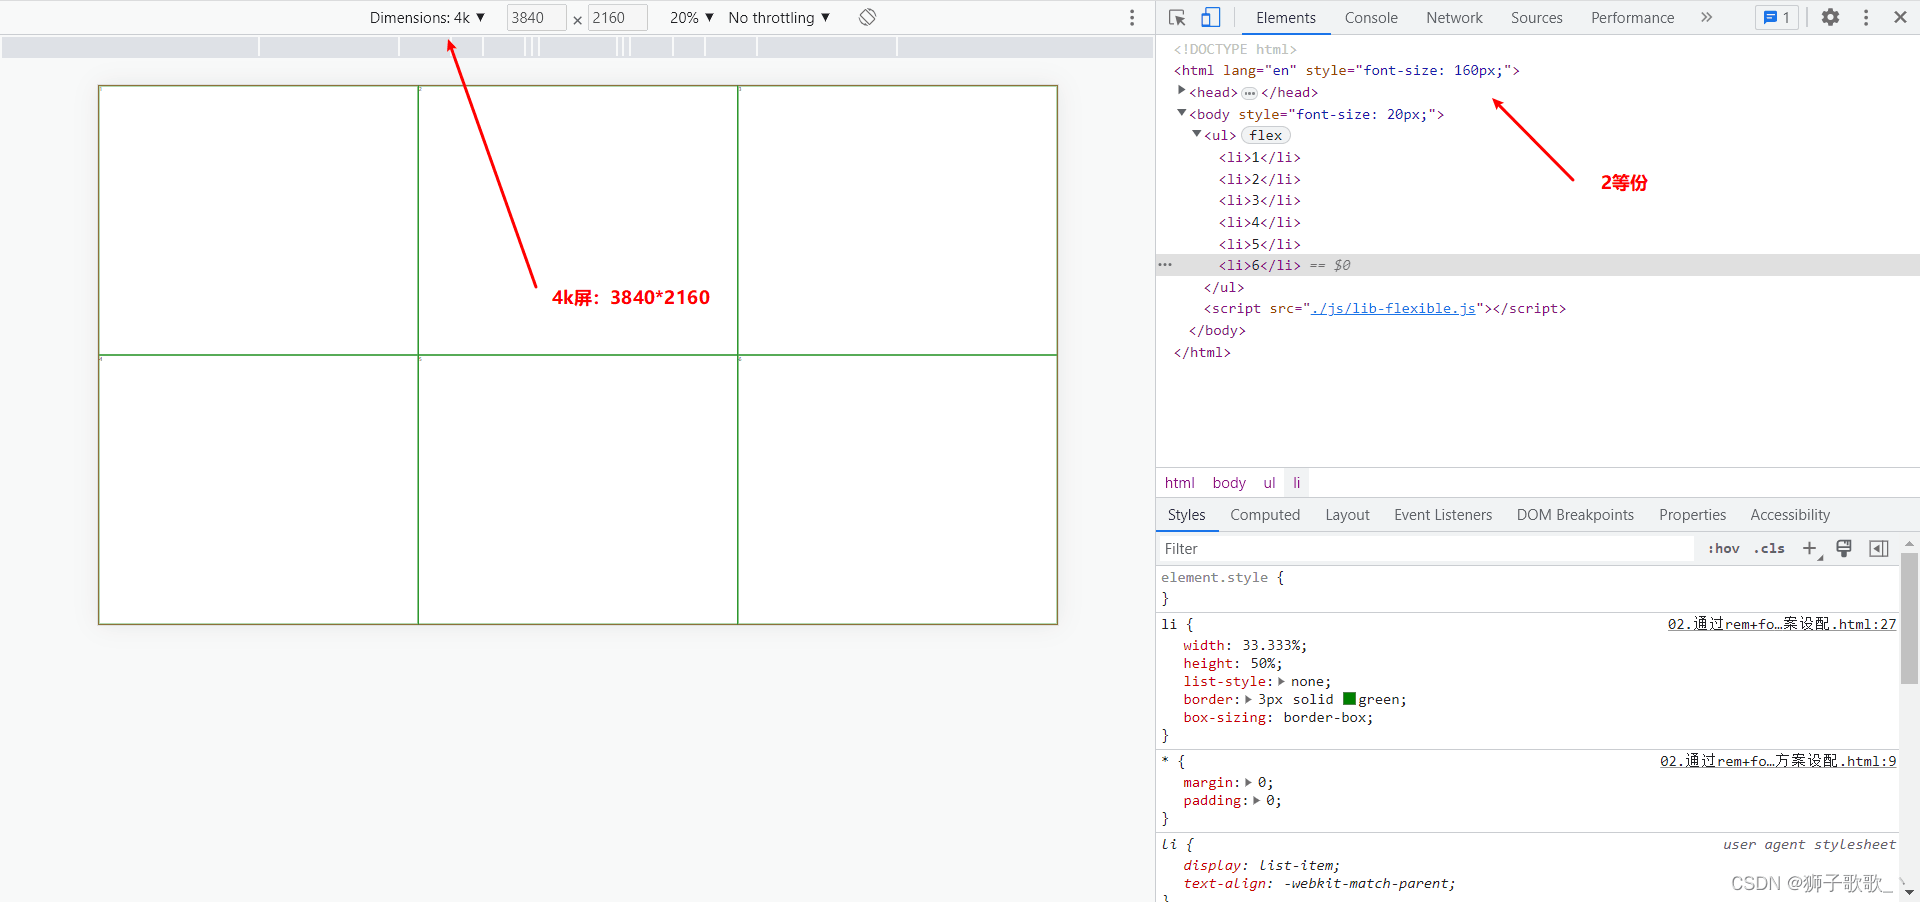Open the issues counter badge
The width and height of the screenshot is (1920, 902).
point(1777,17)
